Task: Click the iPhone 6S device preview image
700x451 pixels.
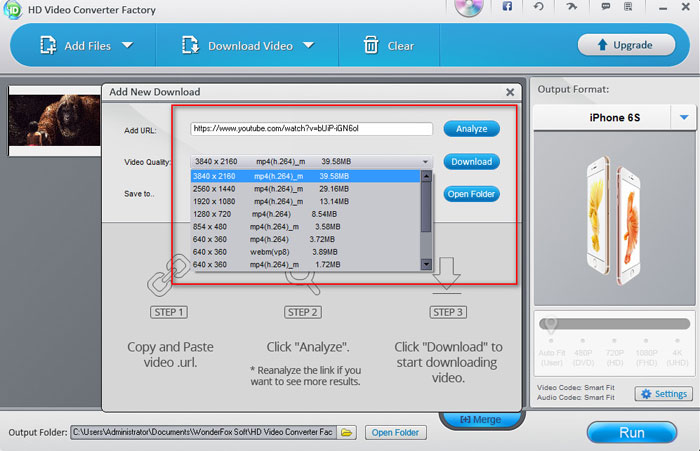Action: coord(614,221)
